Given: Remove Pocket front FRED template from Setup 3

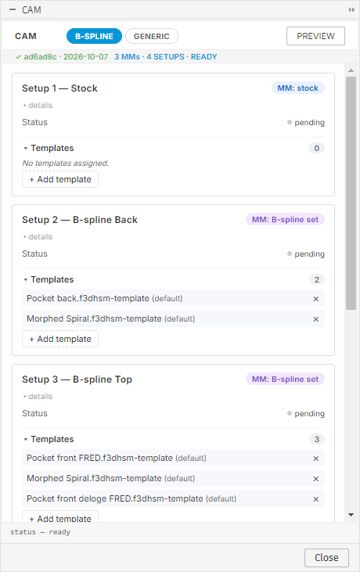Looking at the screenshot, I should point(316,459).
